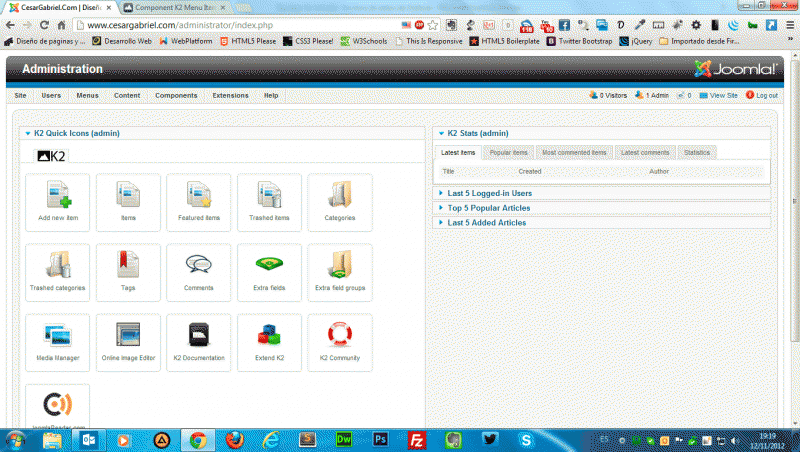
Task: Open the Chrome menu icon
Action: click(790, 25)
